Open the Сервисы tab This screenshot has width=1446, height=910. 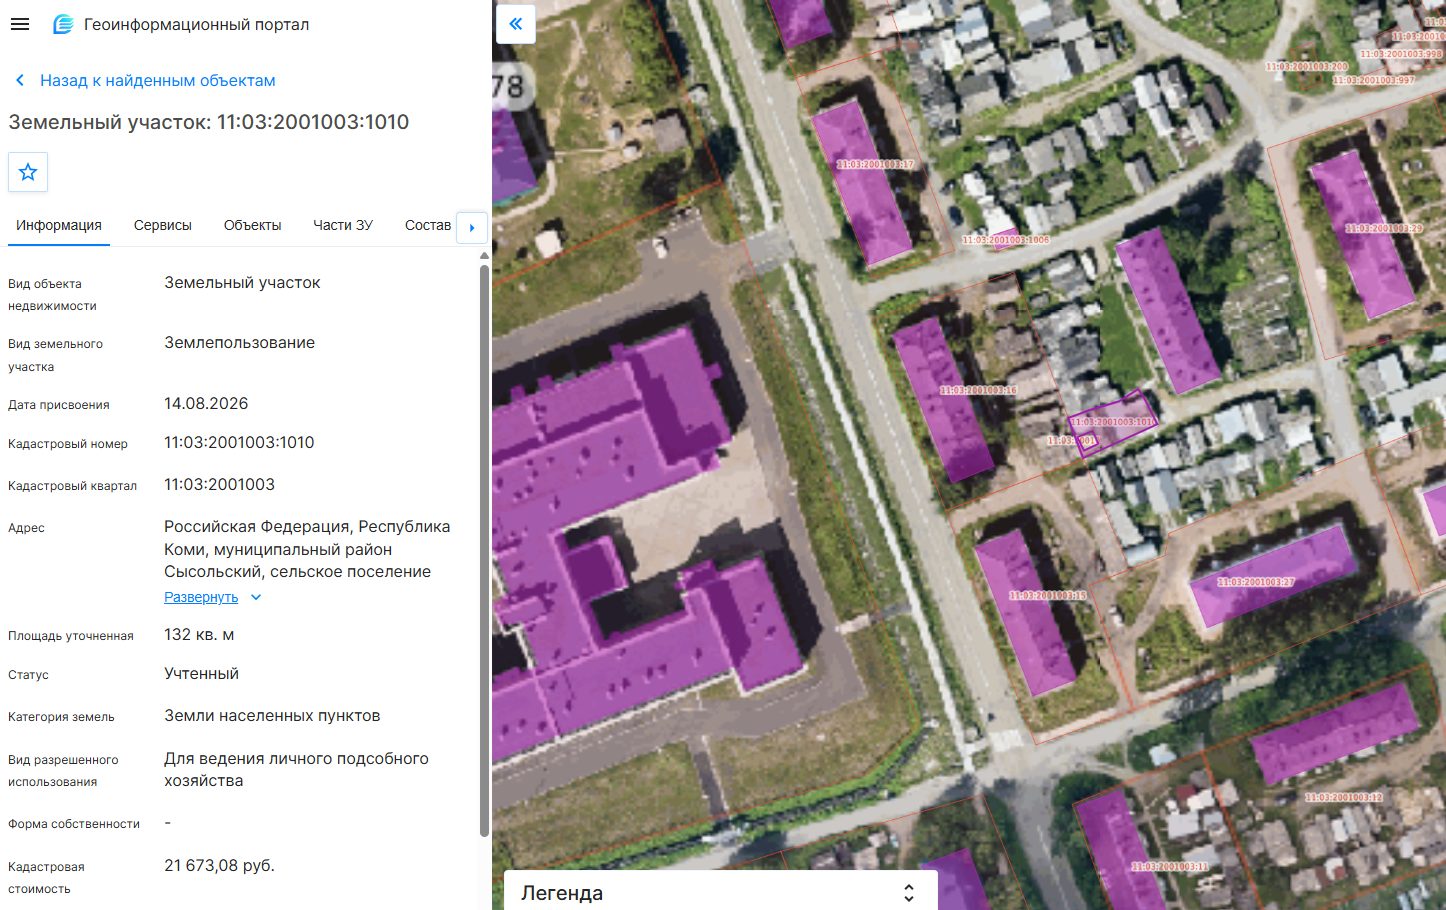[x=163, y=225]
